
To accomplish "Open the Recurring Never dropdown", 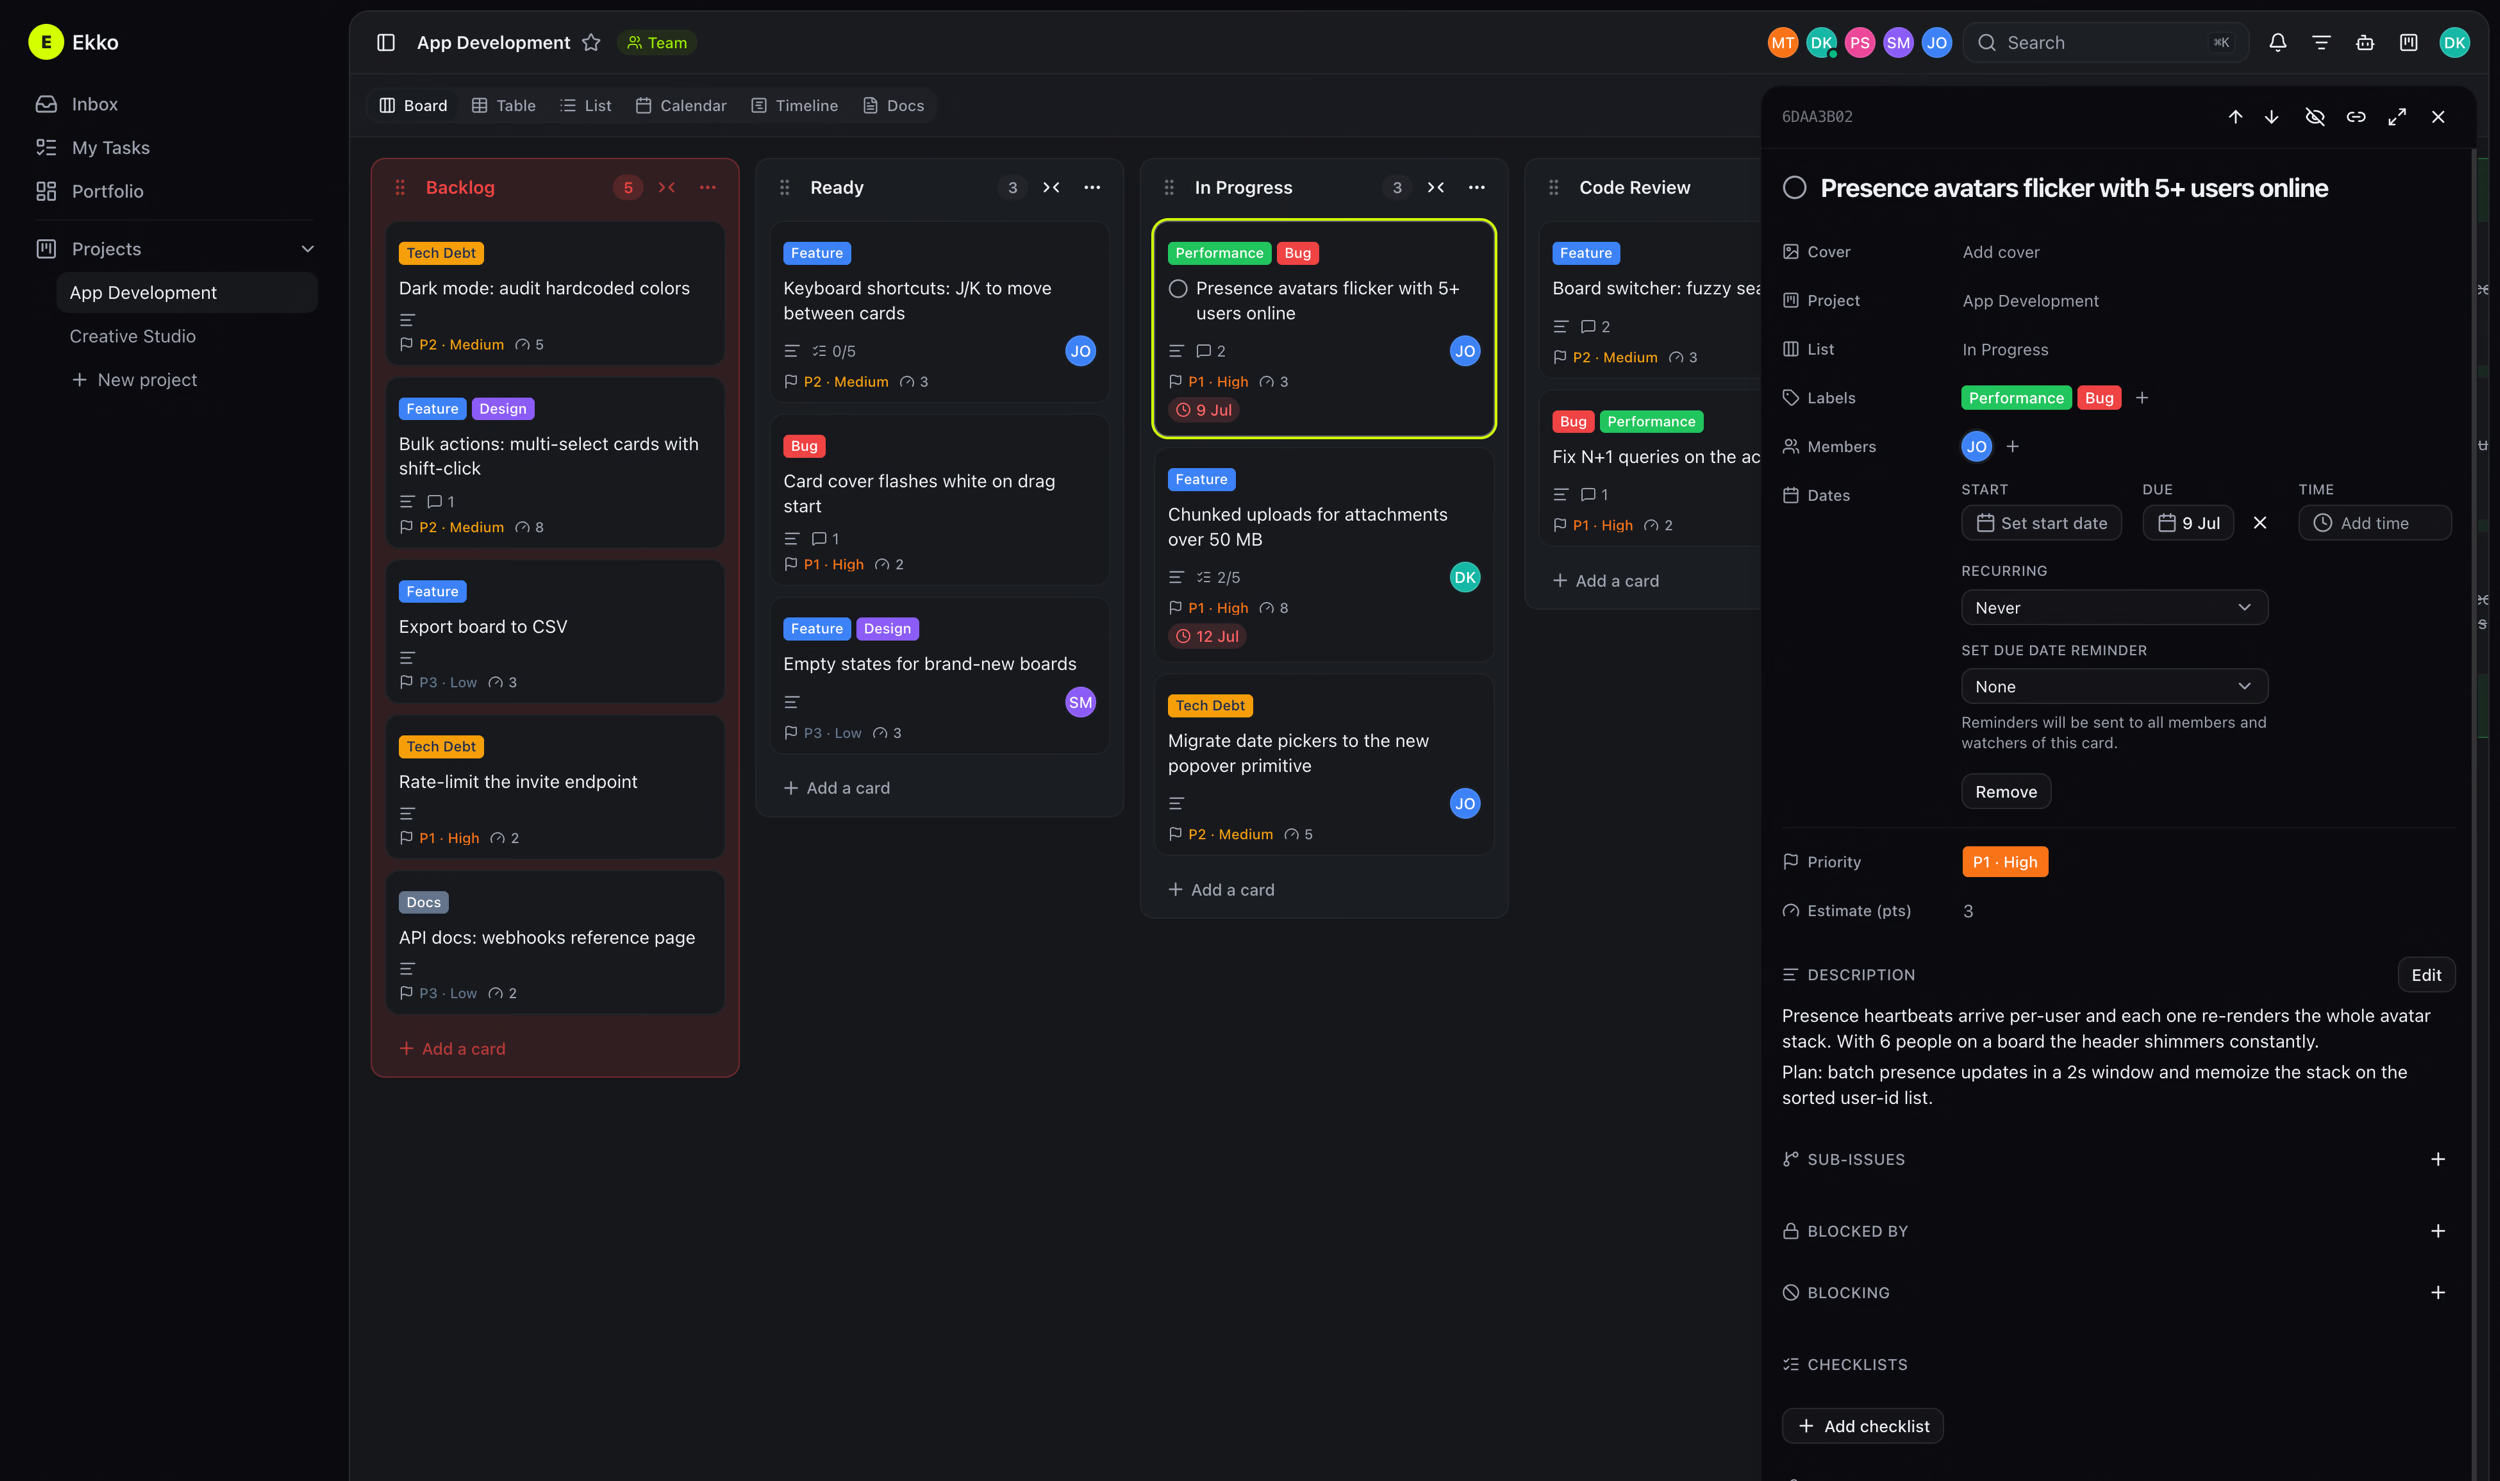I will coord(2114,607).
